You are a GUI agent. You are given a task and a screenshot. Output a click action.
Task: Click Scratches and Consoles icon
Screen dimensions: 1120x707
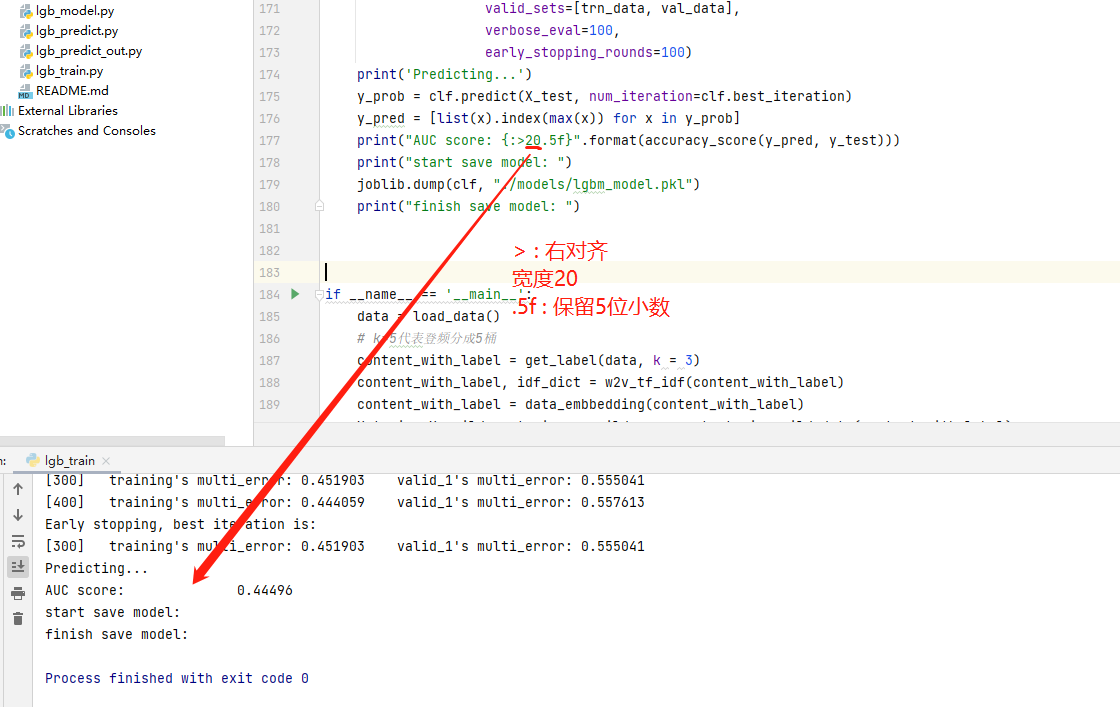pos(8,131)
